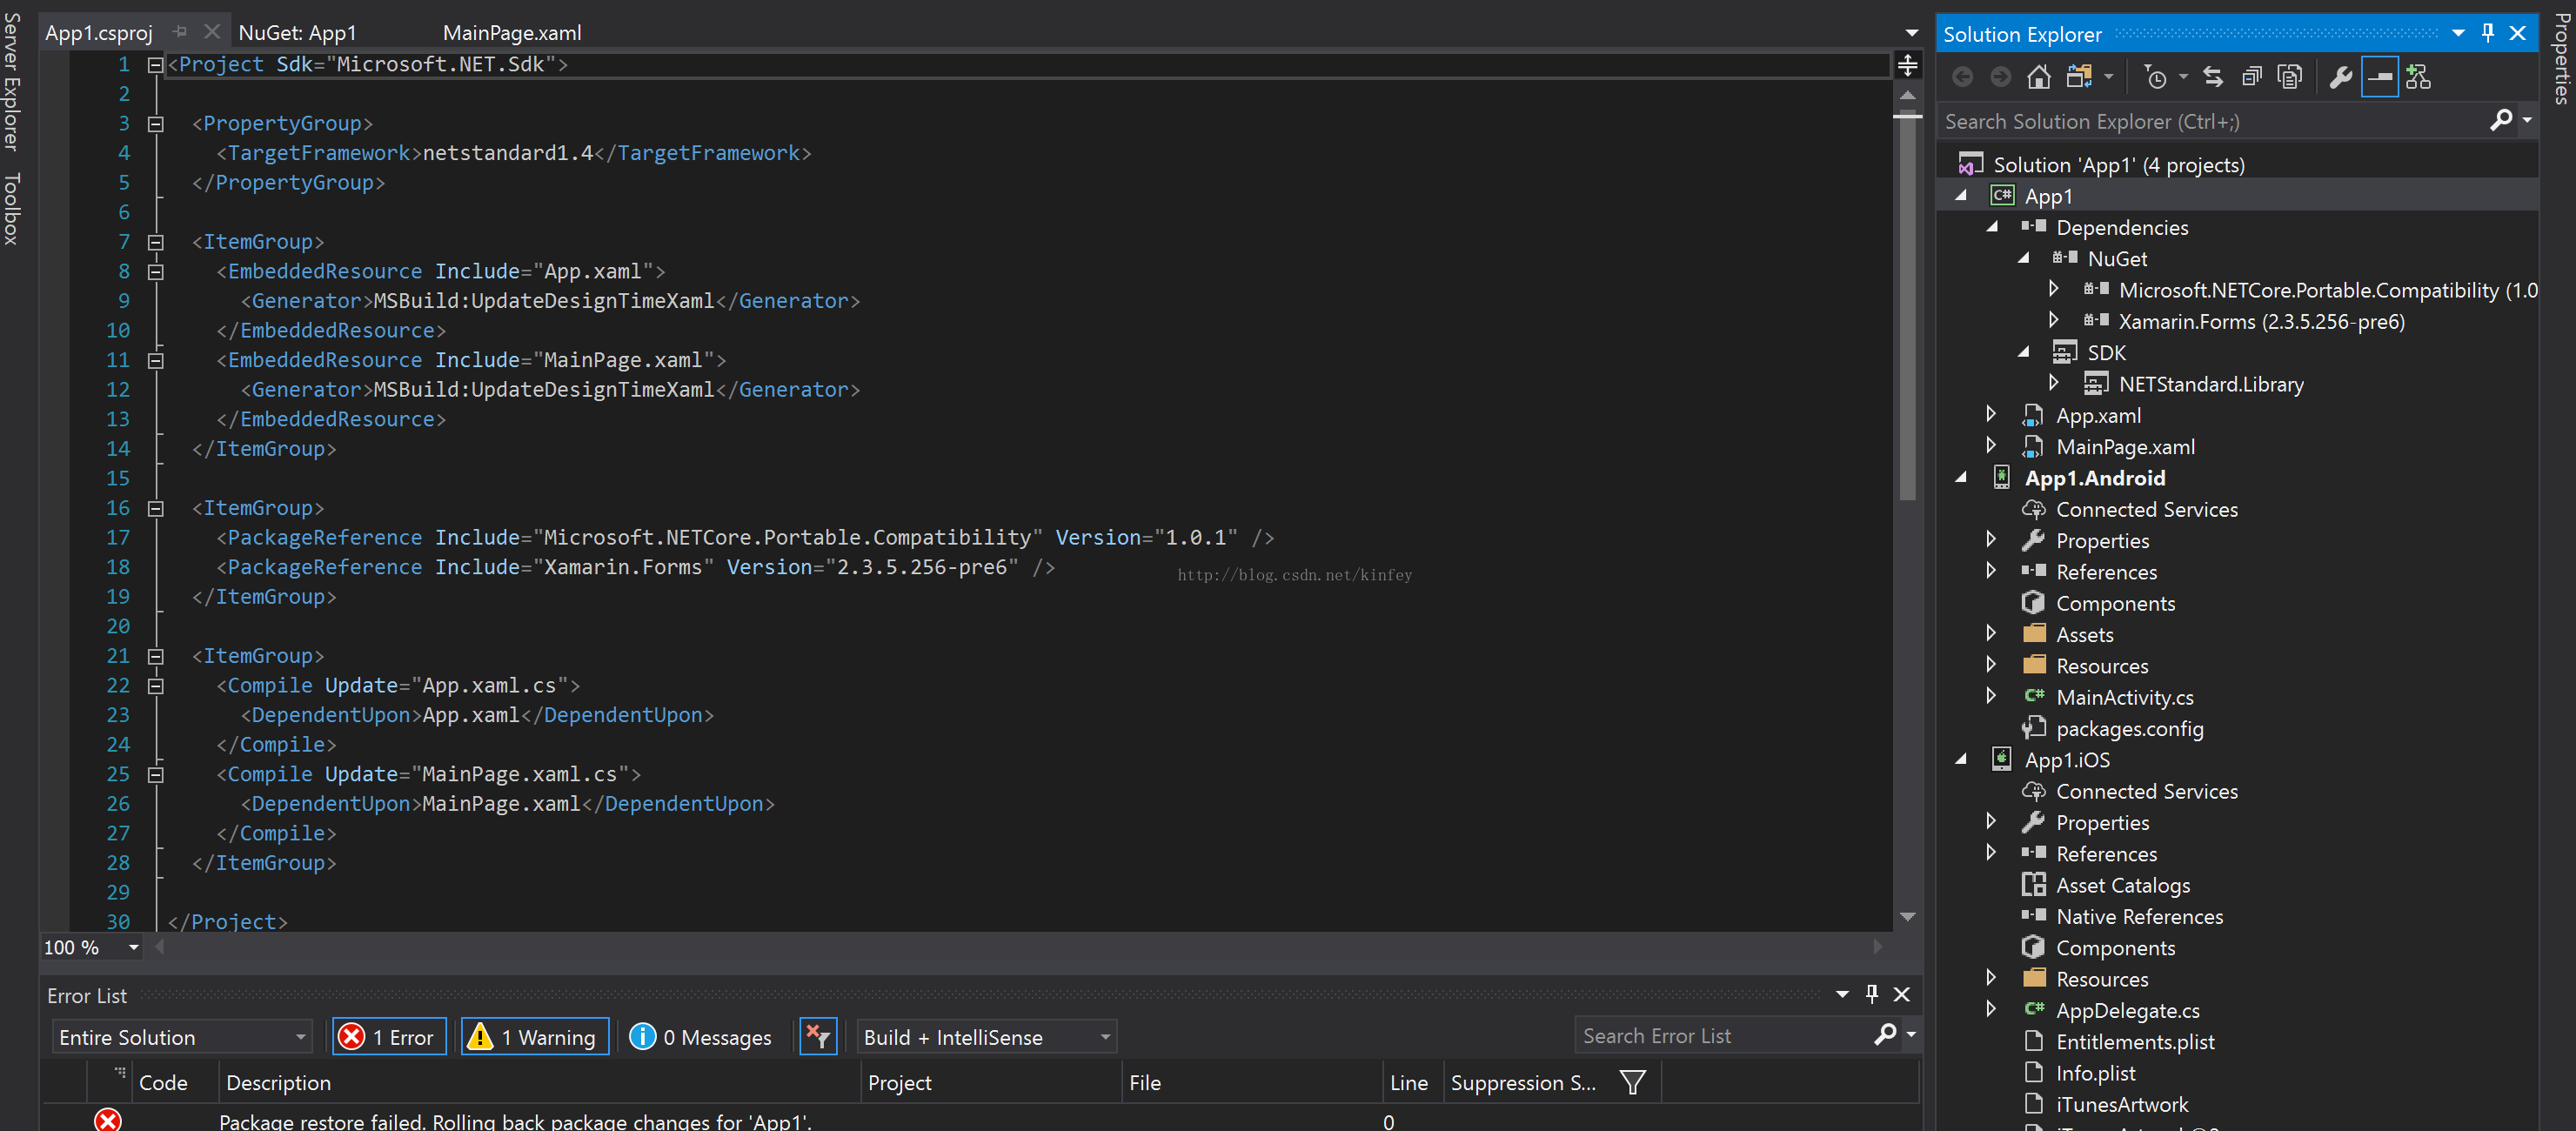The height and width of the screenshot is (1131, 2576).
Task: Collapse the App1 project node
Action: 1961,196
